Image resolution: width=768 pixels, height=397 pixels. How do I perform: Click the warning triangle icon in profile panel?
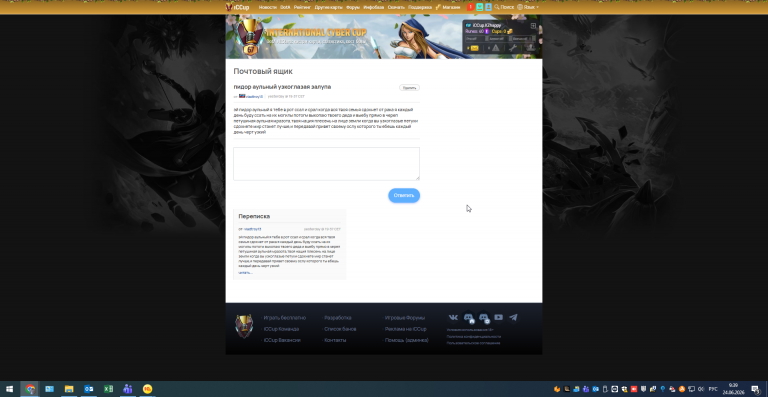click(496, 48)
